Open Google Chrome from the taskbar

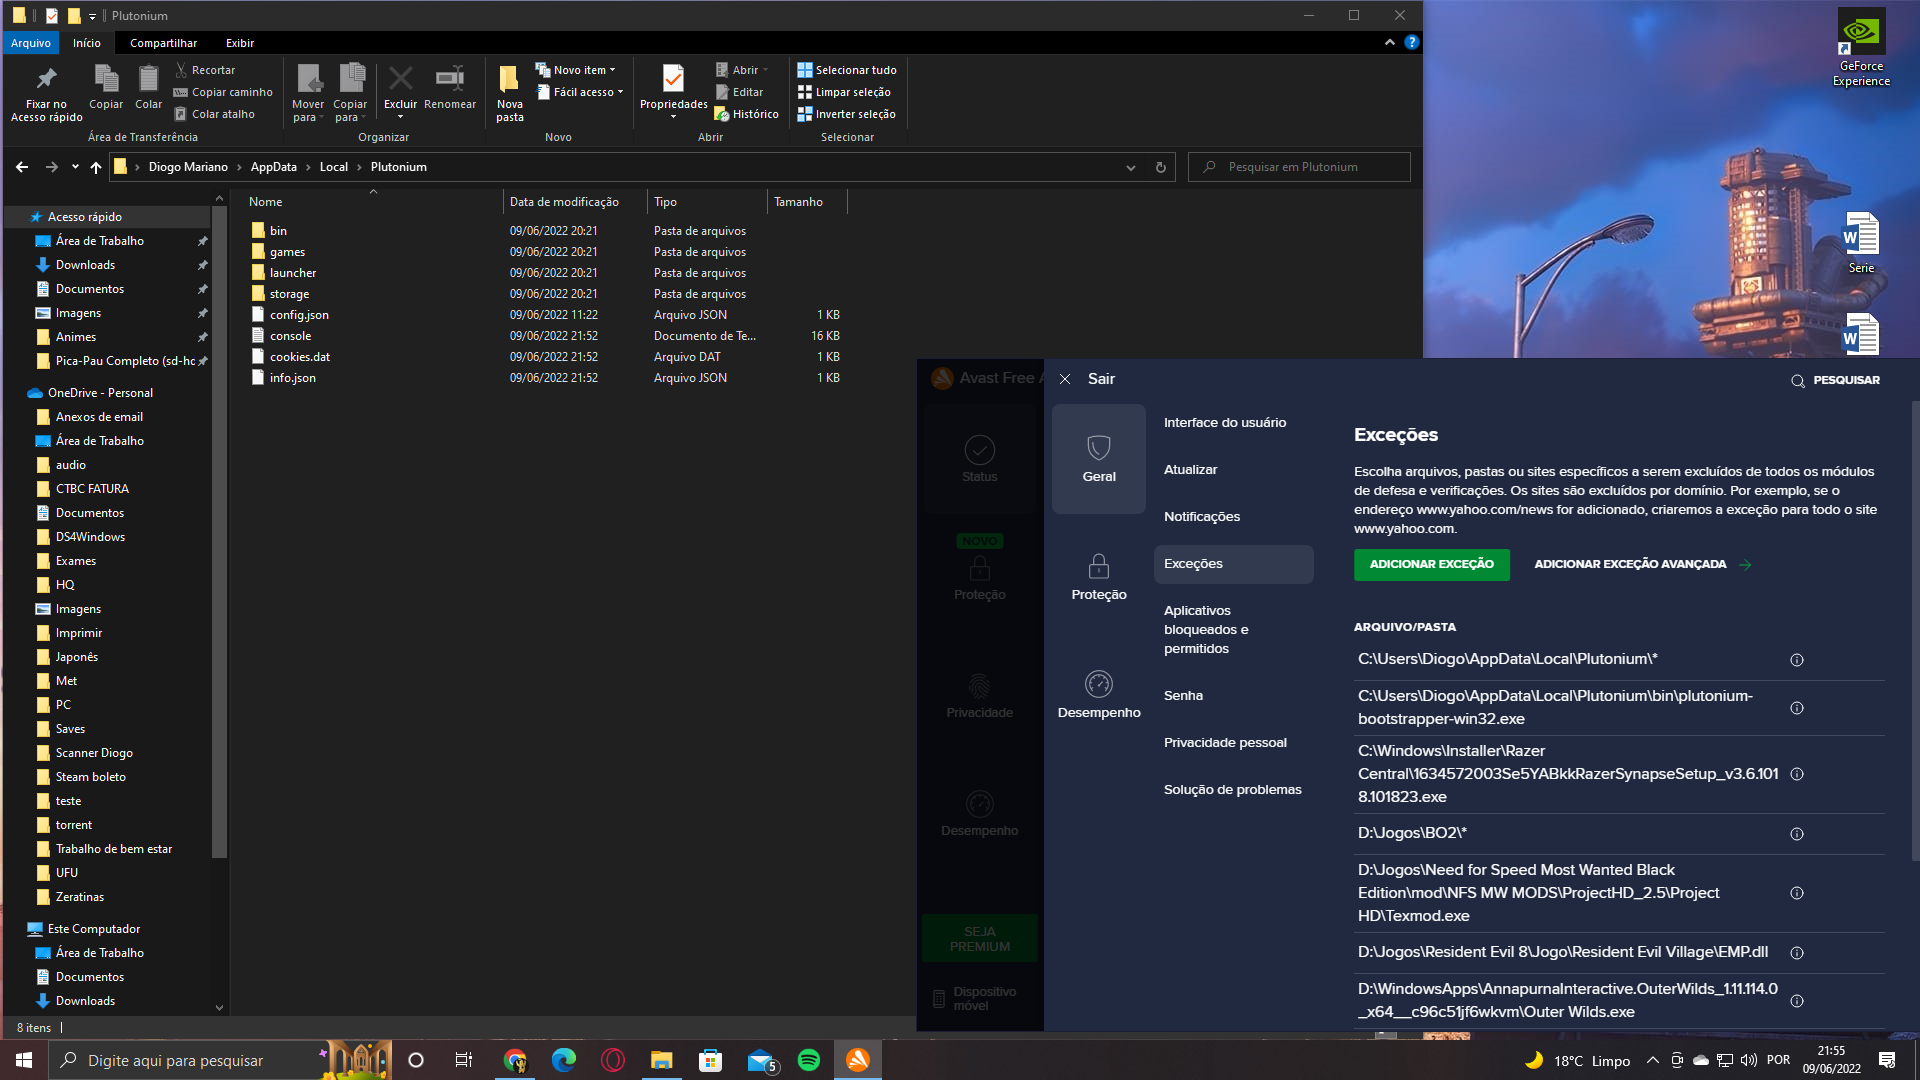pos(515,1060)
